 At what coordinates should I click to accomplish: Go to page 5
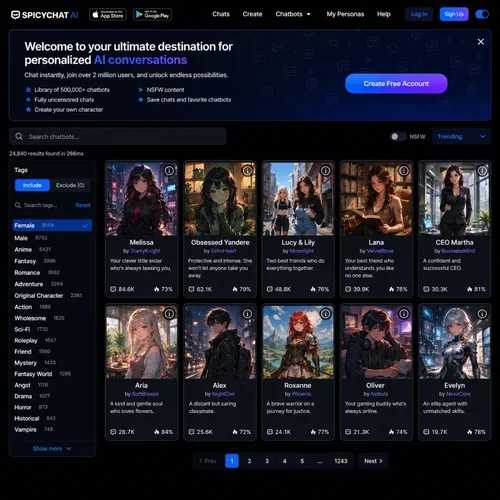[302, 461]
